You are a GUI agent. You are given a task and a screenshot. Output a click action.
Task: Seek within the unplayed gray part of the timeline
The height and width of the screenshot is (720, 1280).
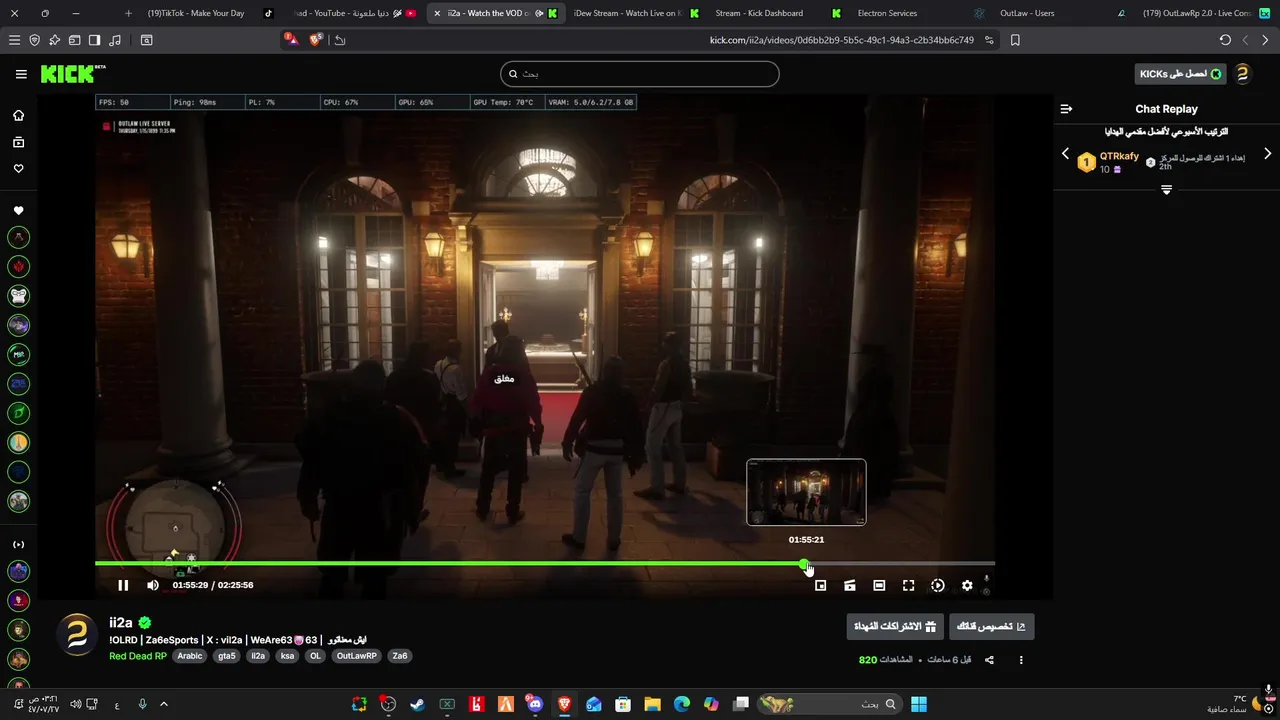[x=900, y=564]
